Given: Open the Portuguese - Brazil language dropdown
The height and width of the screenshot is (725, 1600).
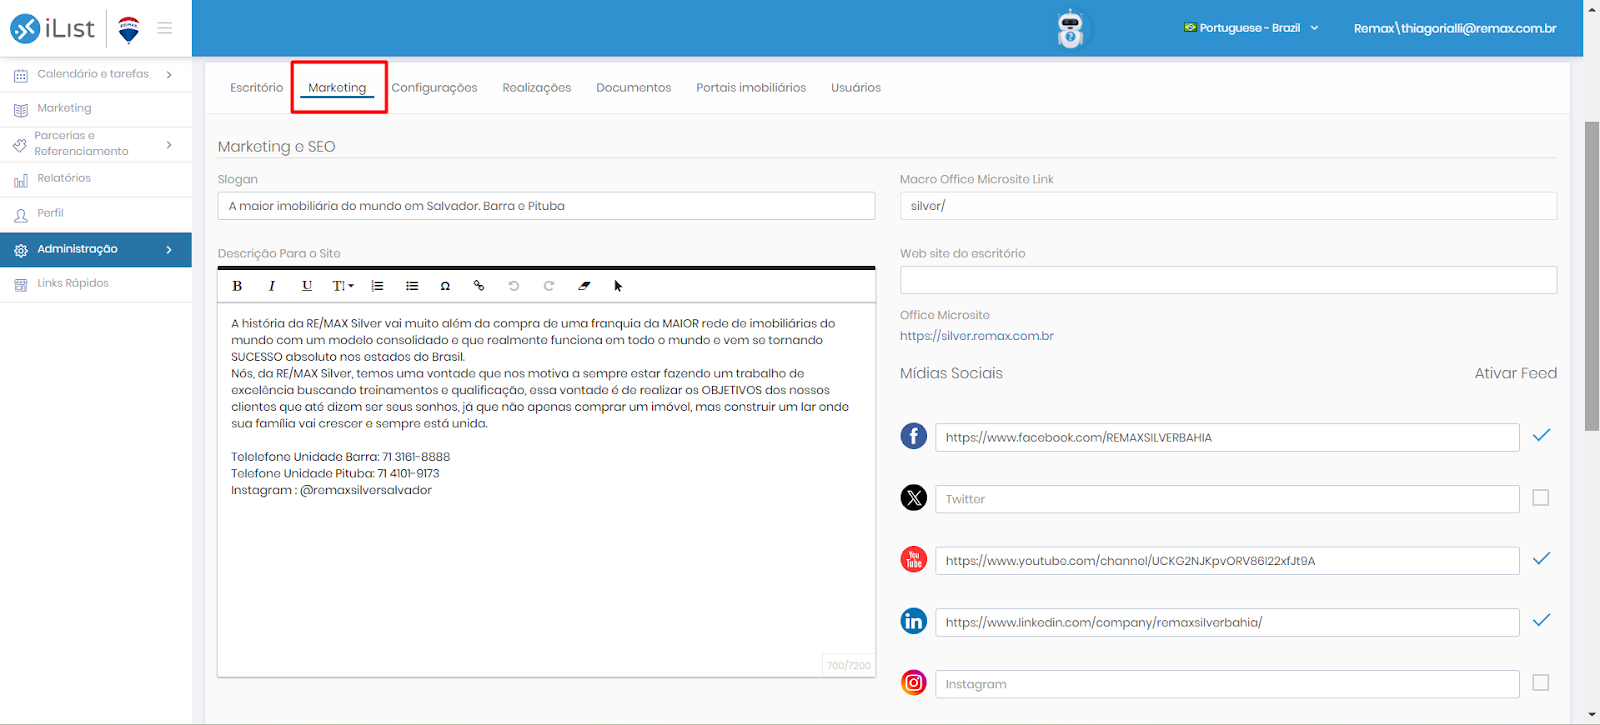Looking at the screenshot, I should coord(1251,28).
